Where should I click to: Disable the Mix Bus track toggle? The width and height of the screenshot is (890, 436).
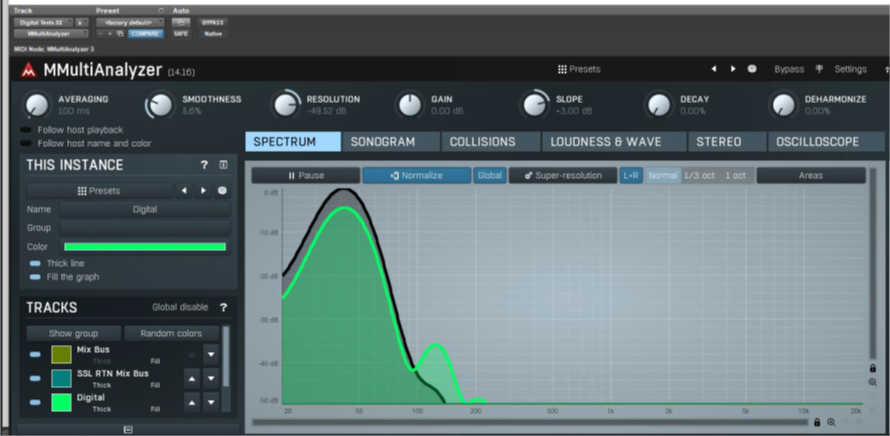tap(35, 354)
